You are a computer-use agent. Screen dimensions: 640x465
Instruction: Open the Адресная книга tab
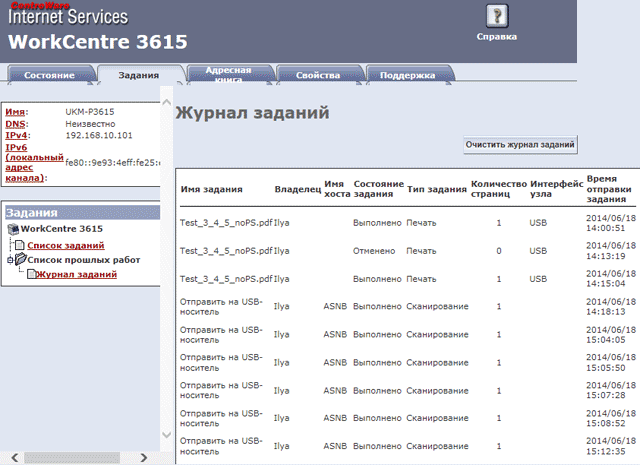(227, 75)
